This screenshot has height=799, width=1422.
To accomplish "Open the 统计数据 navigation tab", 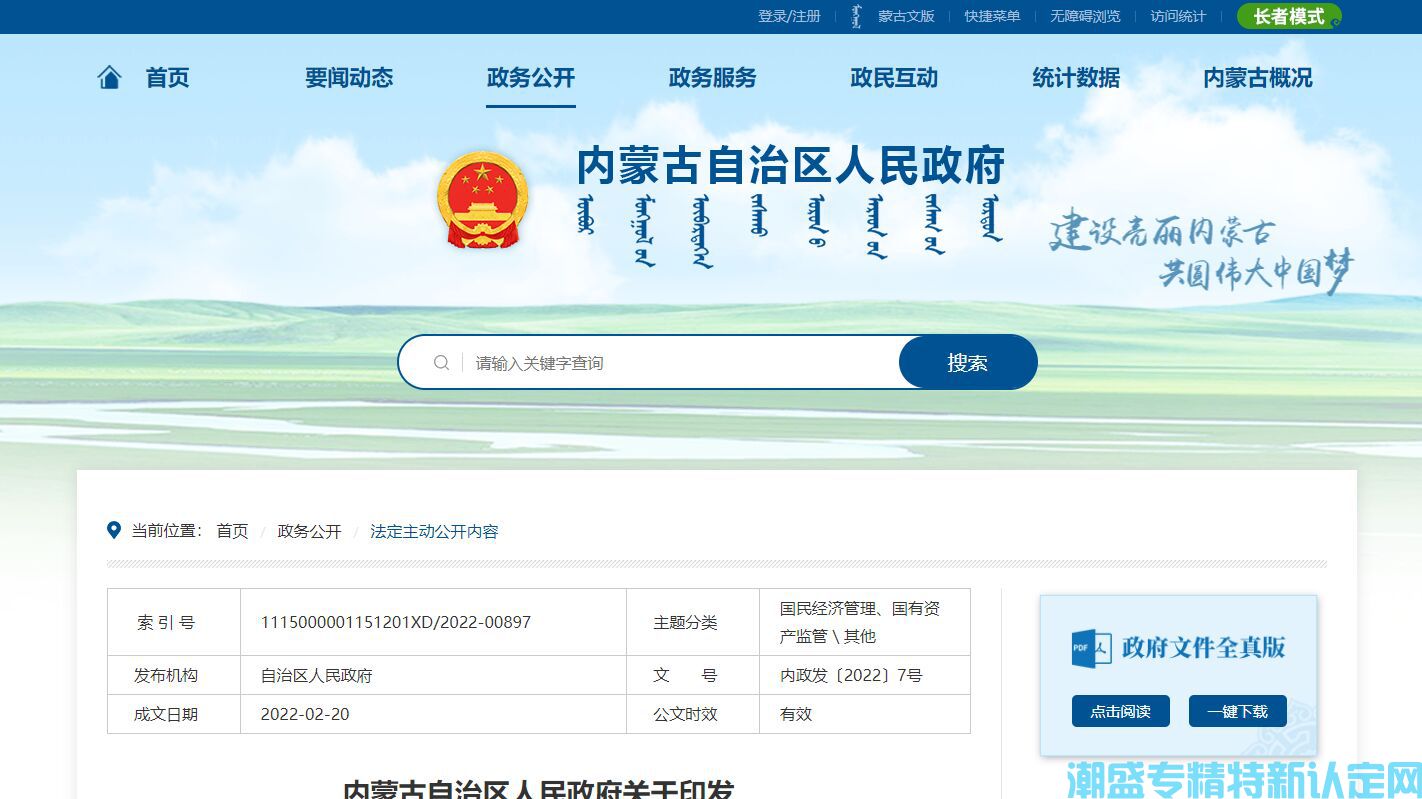I will [x=1076, y=78].
